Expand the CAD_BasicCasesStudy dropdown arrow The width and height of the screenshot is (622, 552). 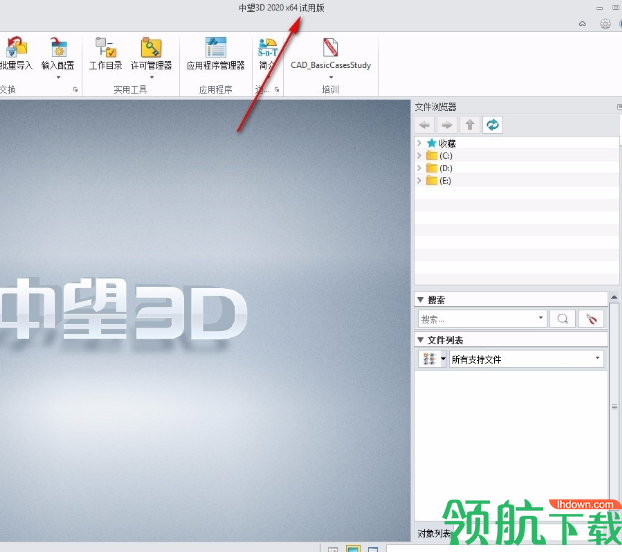331,77
